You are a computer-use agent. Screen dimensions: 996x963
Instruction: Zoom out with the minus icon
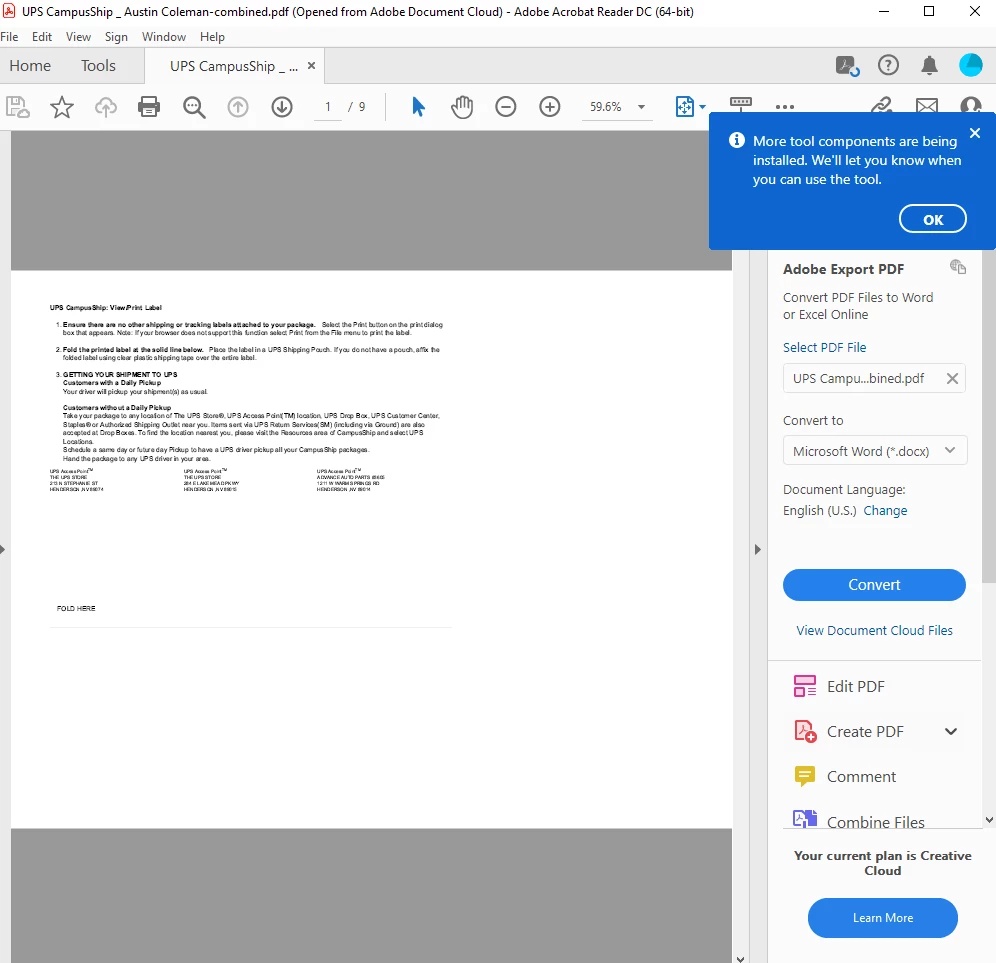tap(506, 107)
